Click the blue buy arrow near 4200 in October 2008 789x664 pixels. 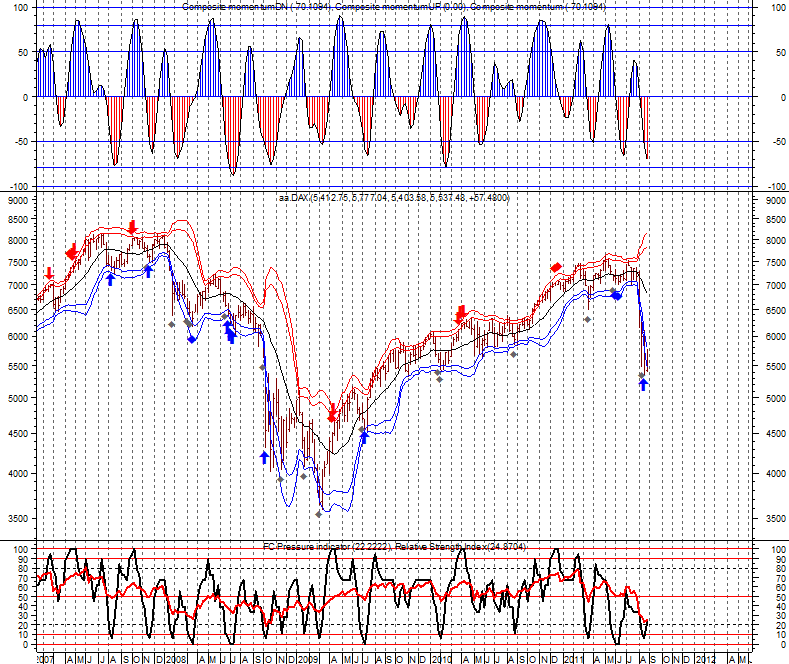[265, 457]
